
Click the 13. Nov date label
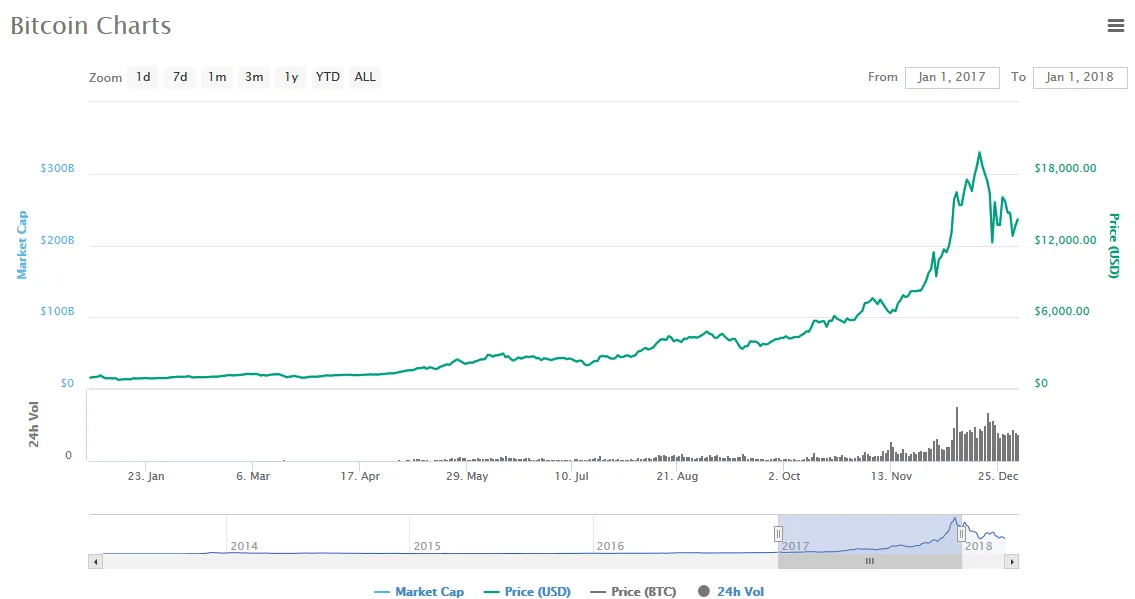pos(891,476)
